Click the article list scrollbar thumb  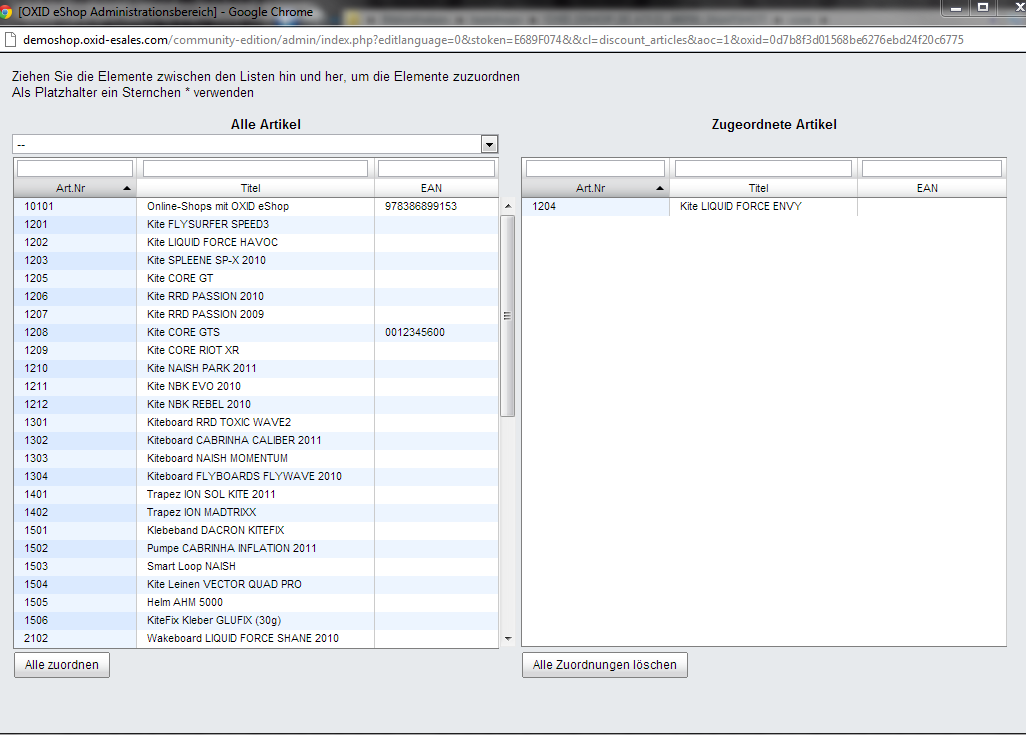click(507, 315)
